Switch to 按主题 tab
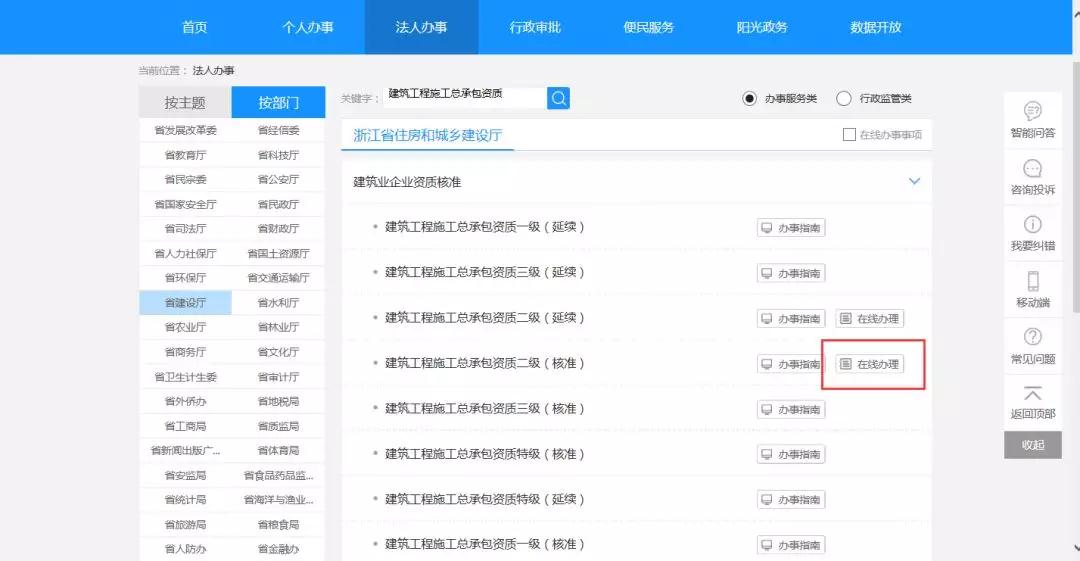Viewport: 1080px width, 561px height. click(x=185, y=103)
